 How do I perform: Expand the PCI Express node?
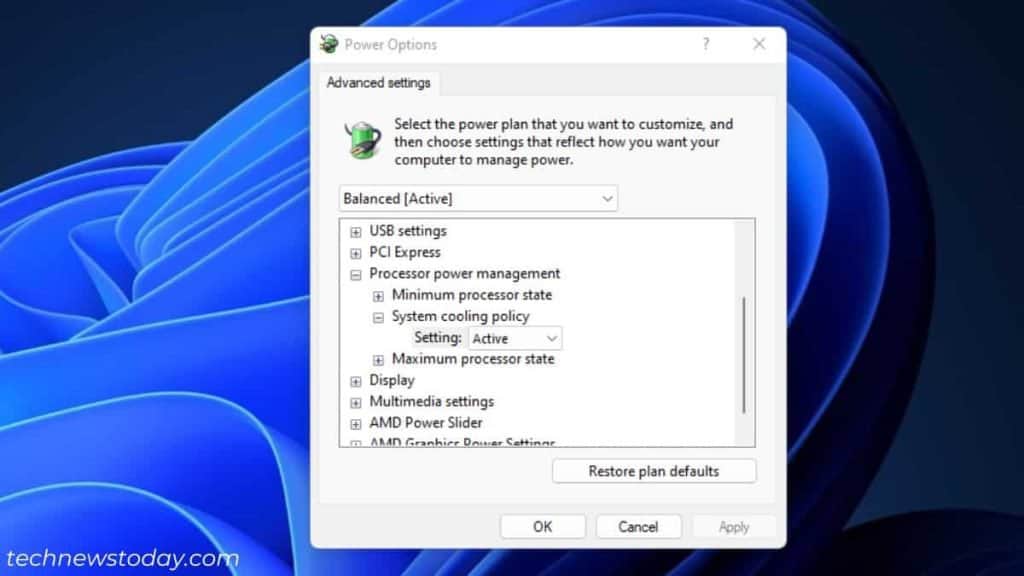click(x=356, y=253)
